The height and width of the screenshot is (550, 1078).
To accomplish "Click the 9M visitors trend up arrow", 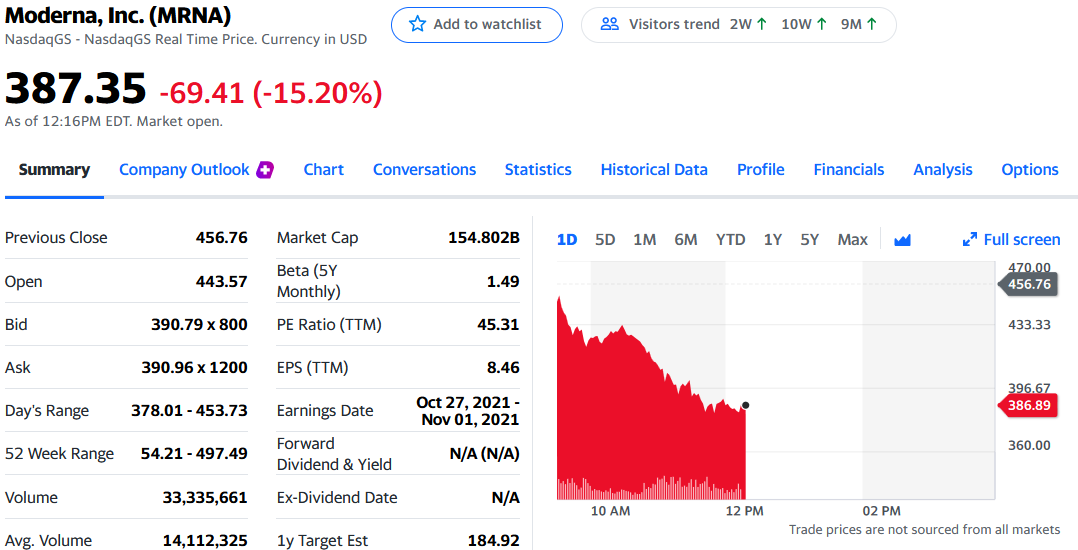I will (x=872, y=24).
